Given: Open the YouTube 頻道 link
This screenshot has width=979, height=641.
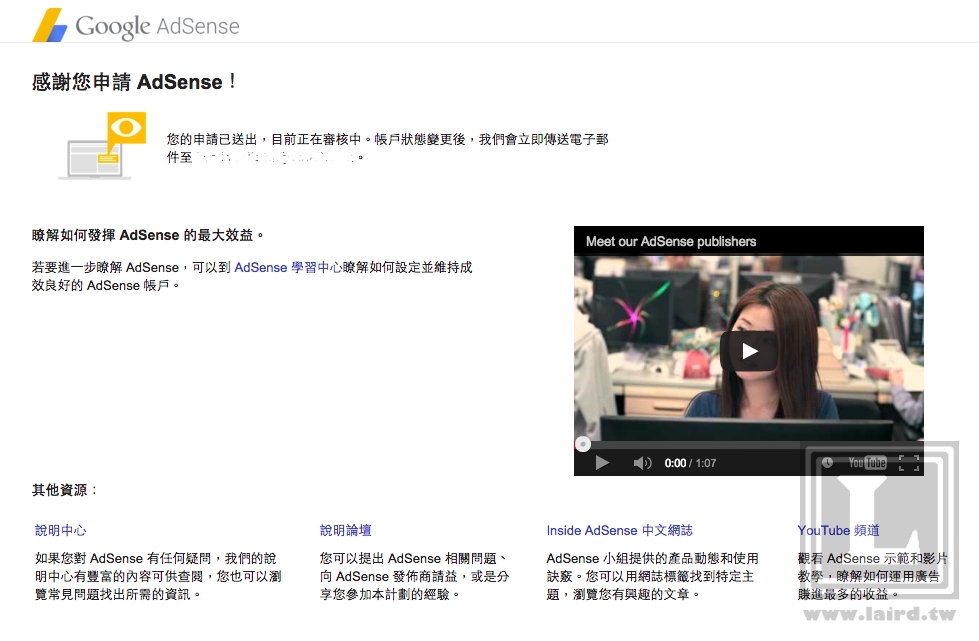Looking at the screenshot, I should click(839, 531).
